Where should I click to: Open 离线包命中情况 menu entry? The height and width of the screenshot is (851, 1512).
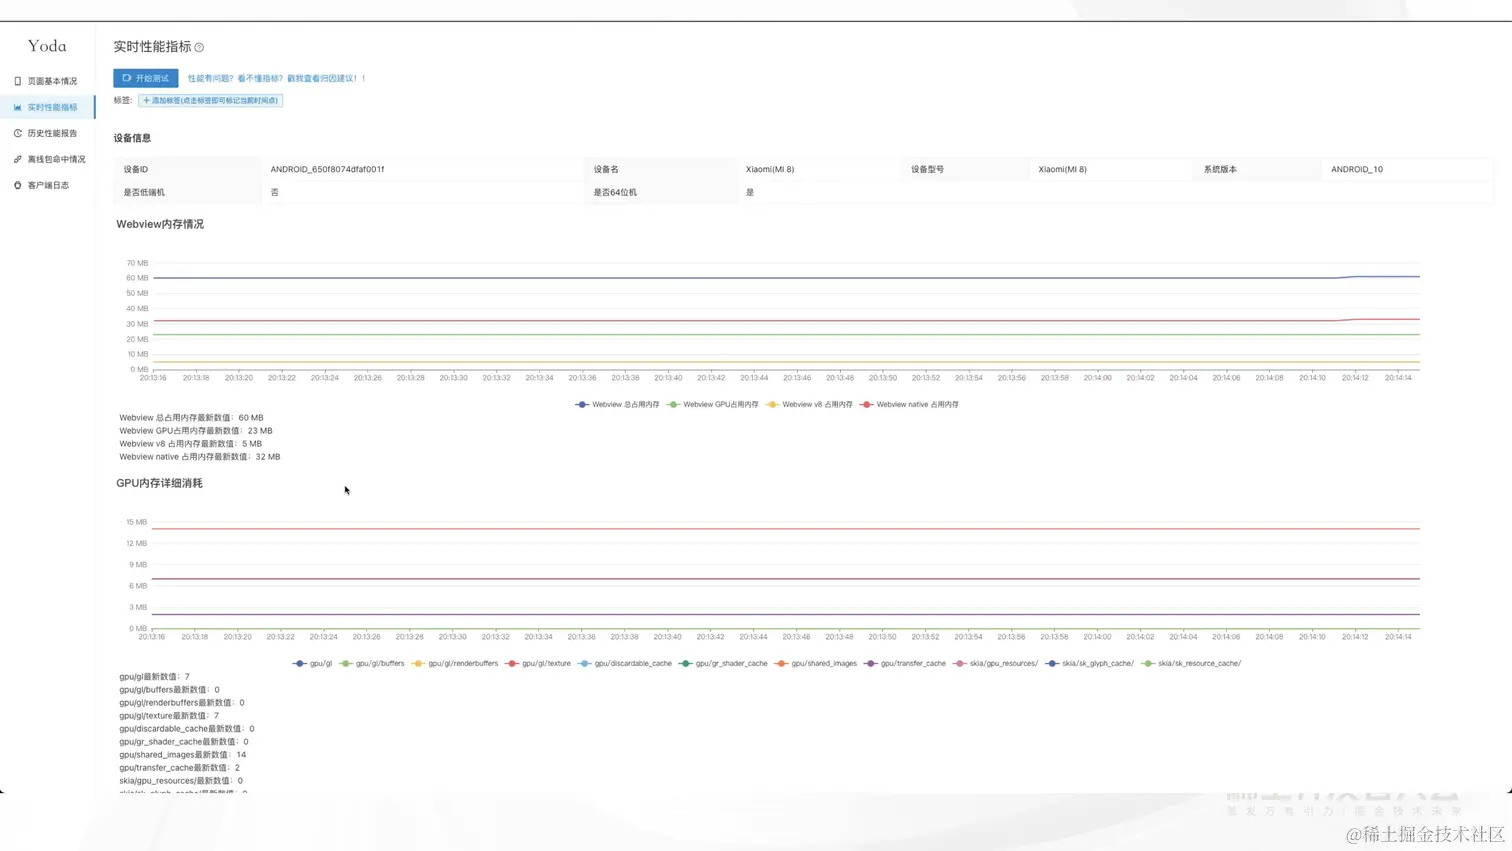[47, 159]
